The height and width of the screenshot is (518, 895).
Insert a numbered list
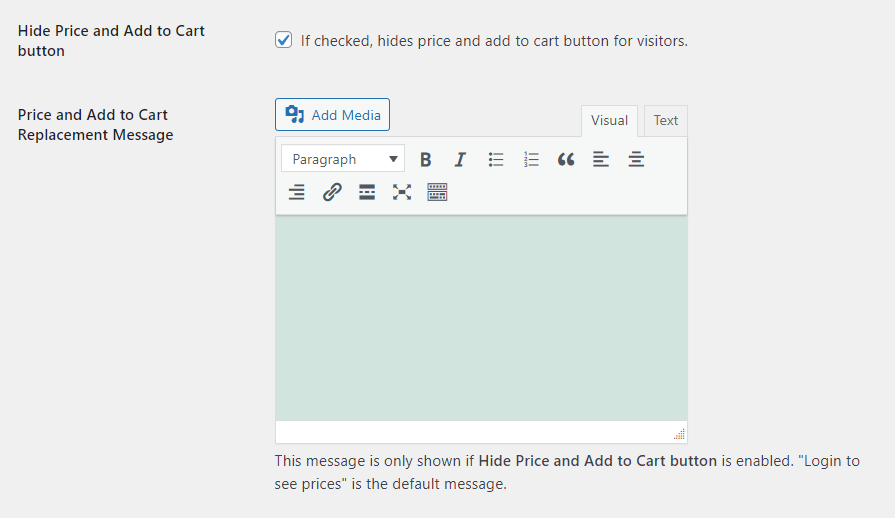[531, 159]
